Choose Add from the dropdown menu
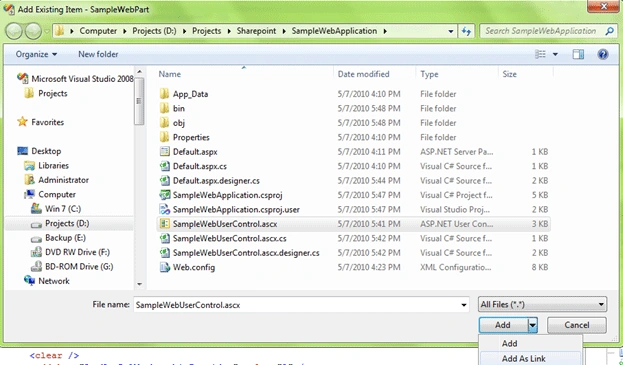This screenshot has height=365, width=623. 531,344
